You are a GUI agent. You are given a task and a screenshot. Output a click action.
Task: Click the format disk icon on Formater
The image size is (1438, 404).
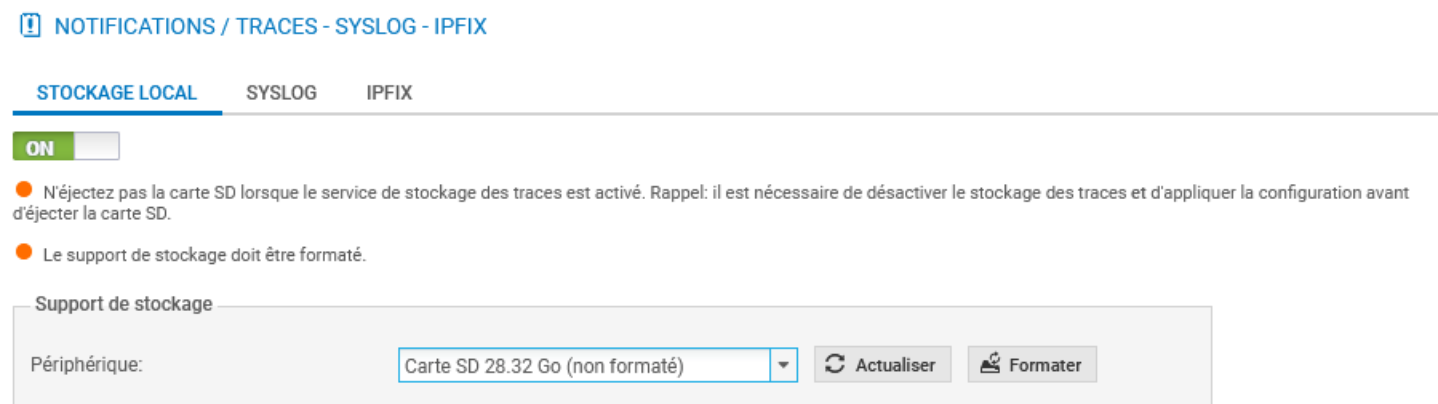(989, 365)
